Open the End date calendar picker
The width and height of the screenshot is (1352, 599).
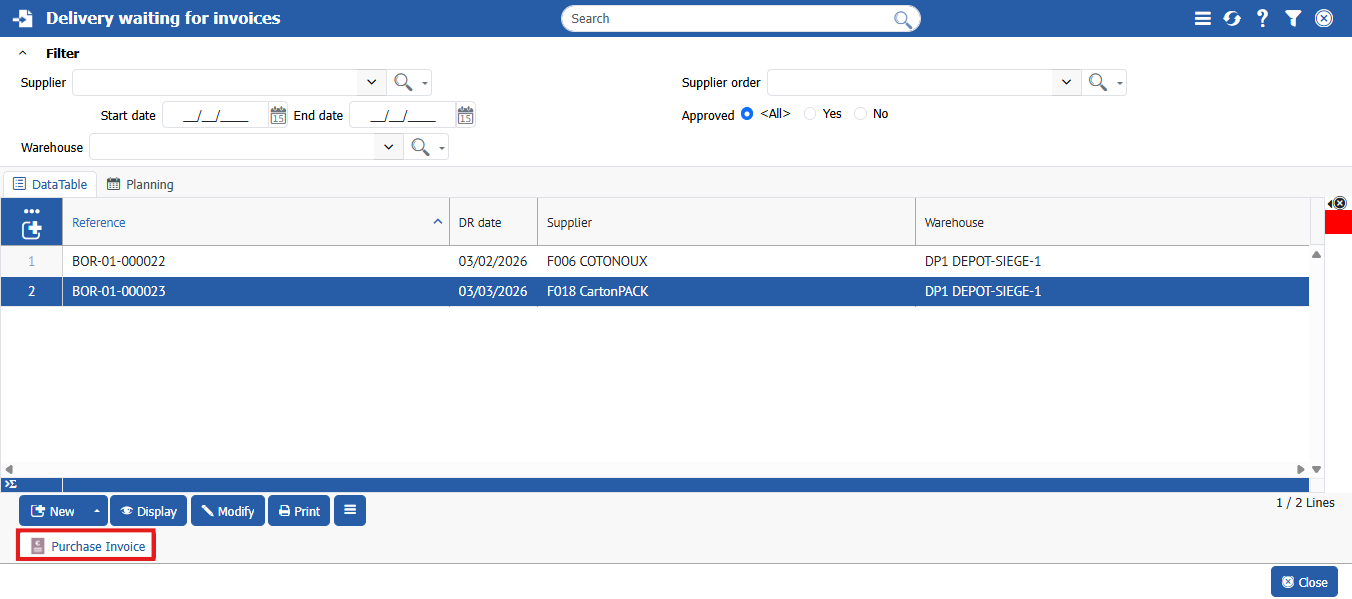coord(465,115)
